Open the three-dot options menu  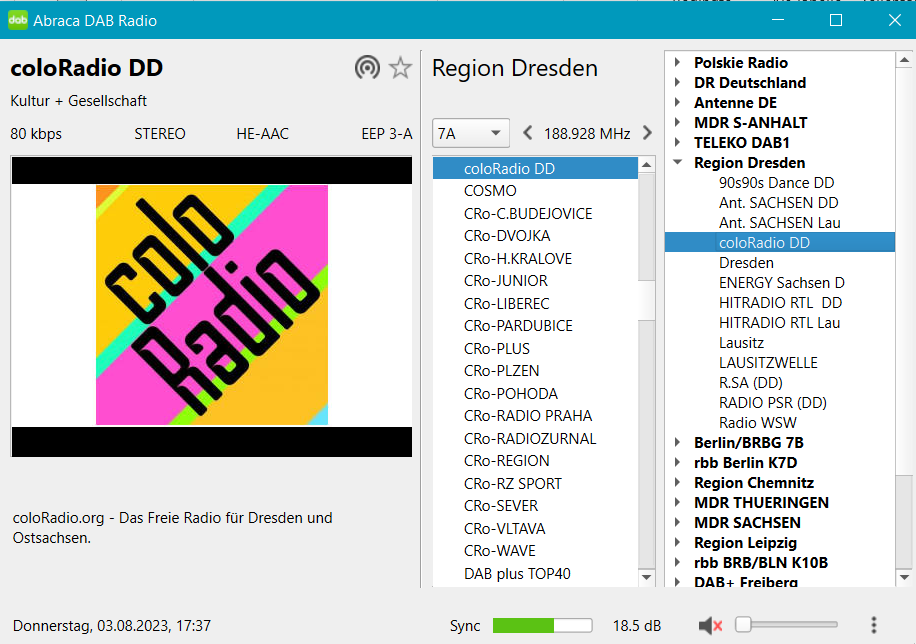(x=874, y=625)
